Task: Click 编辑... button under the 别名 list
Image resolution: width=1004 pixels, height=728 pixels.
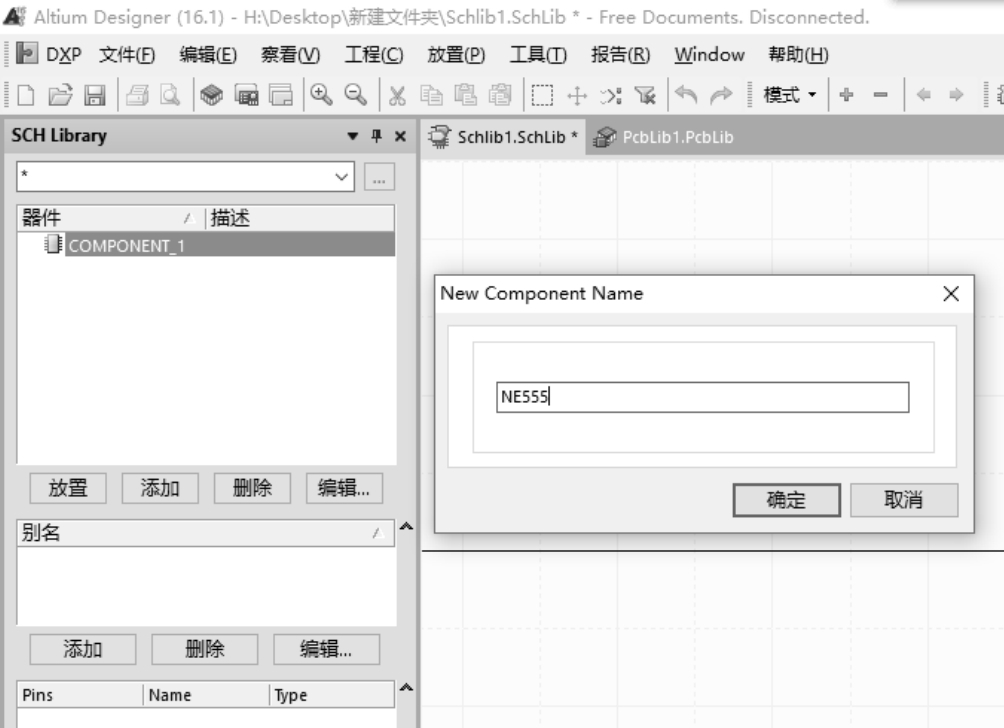Action: [x=327, y=649]
